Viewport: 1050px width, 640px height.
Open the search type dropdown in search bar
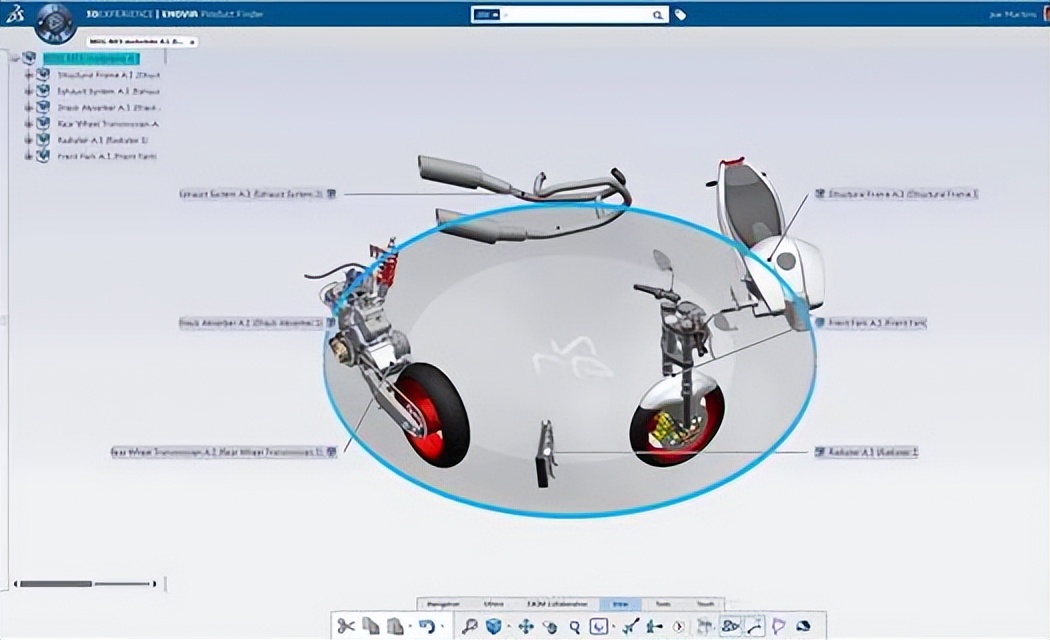[486, 15]
